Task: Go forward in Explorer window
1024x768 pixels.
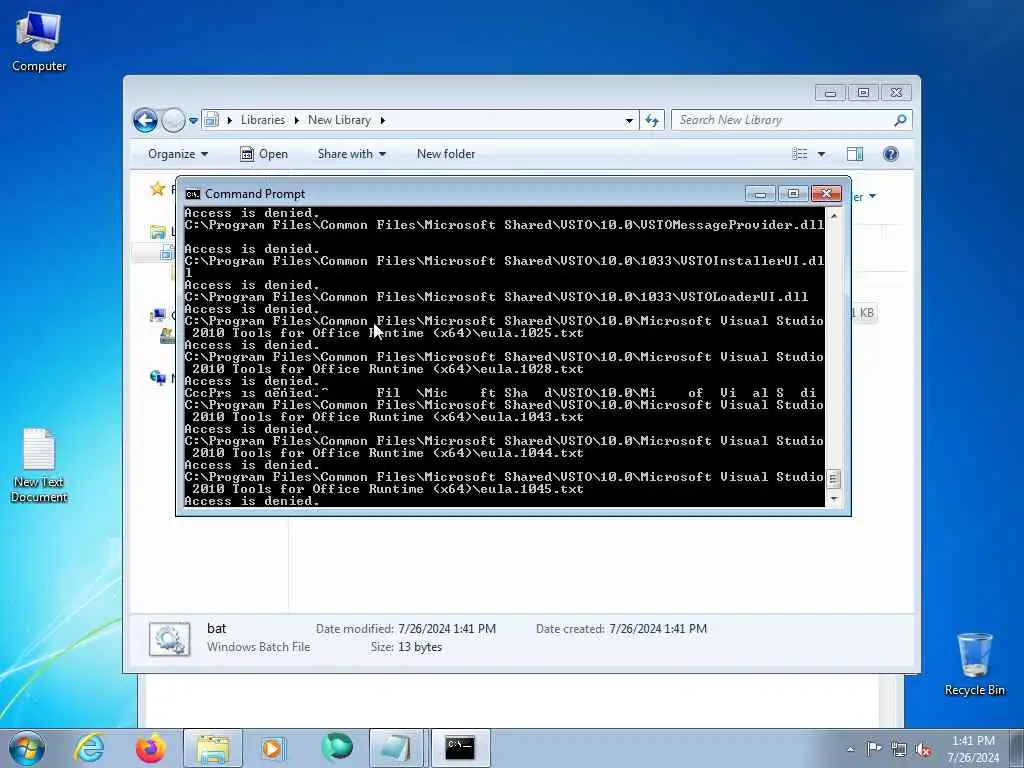Action: [173, 120]
